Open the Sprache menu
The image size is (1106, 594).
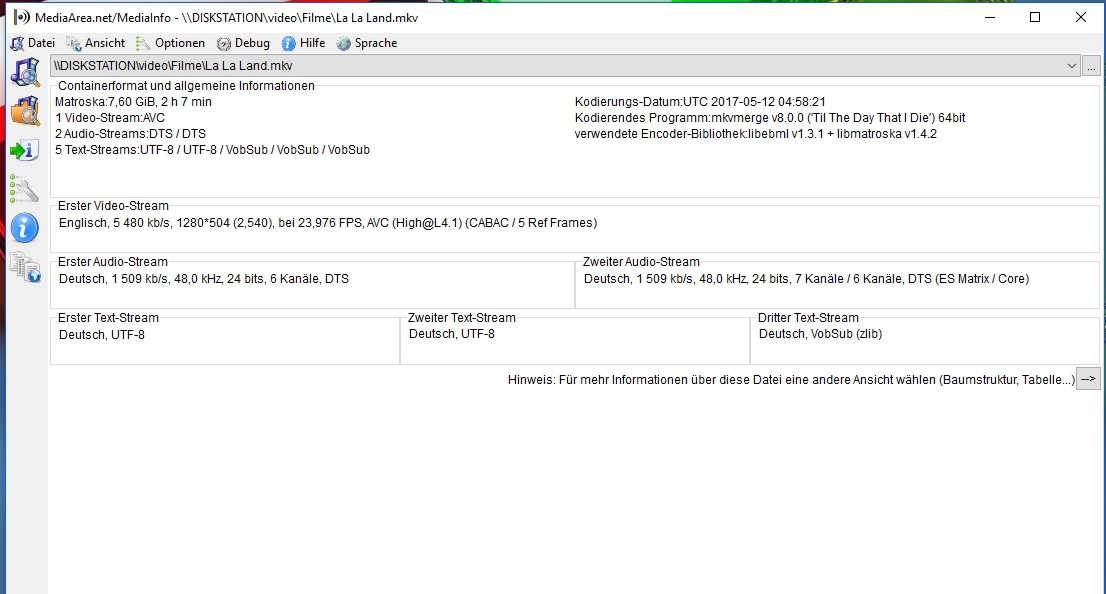coord(367,43)
